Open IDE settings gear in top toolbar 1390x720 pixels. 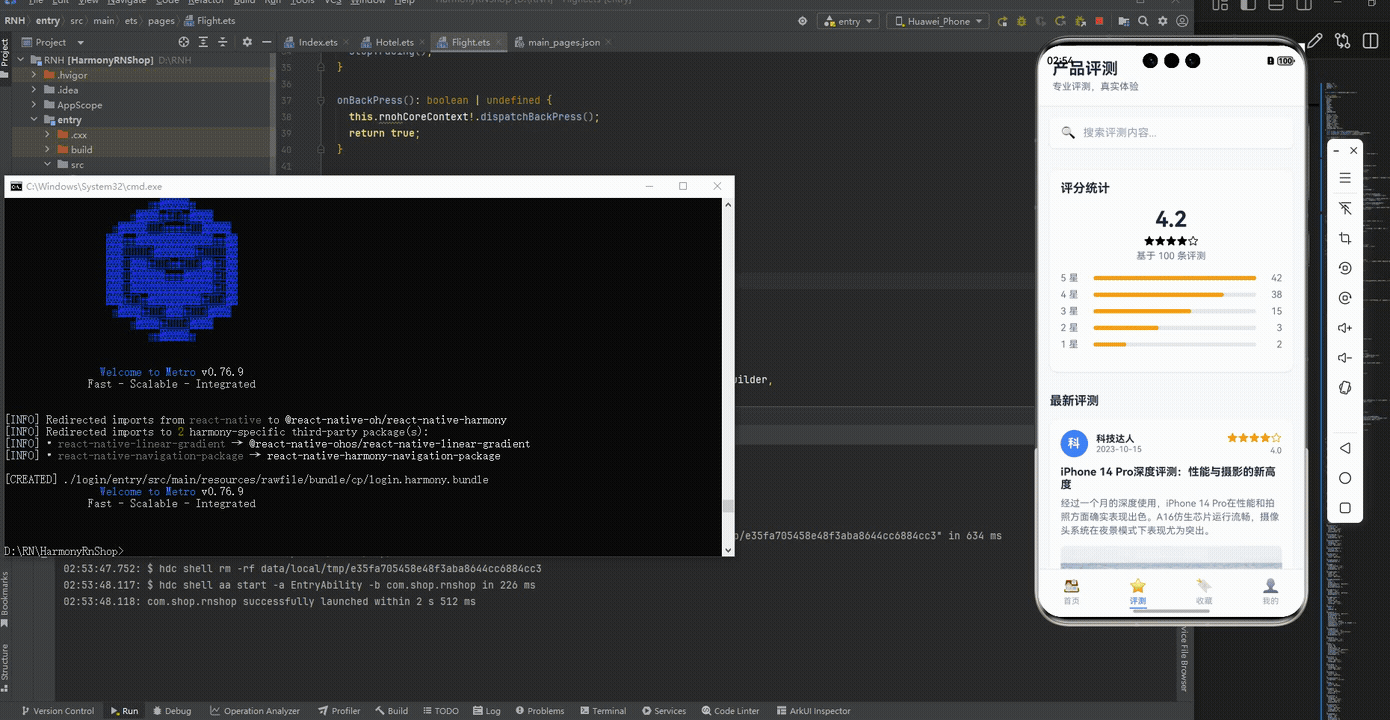(x=1162, y=21)
